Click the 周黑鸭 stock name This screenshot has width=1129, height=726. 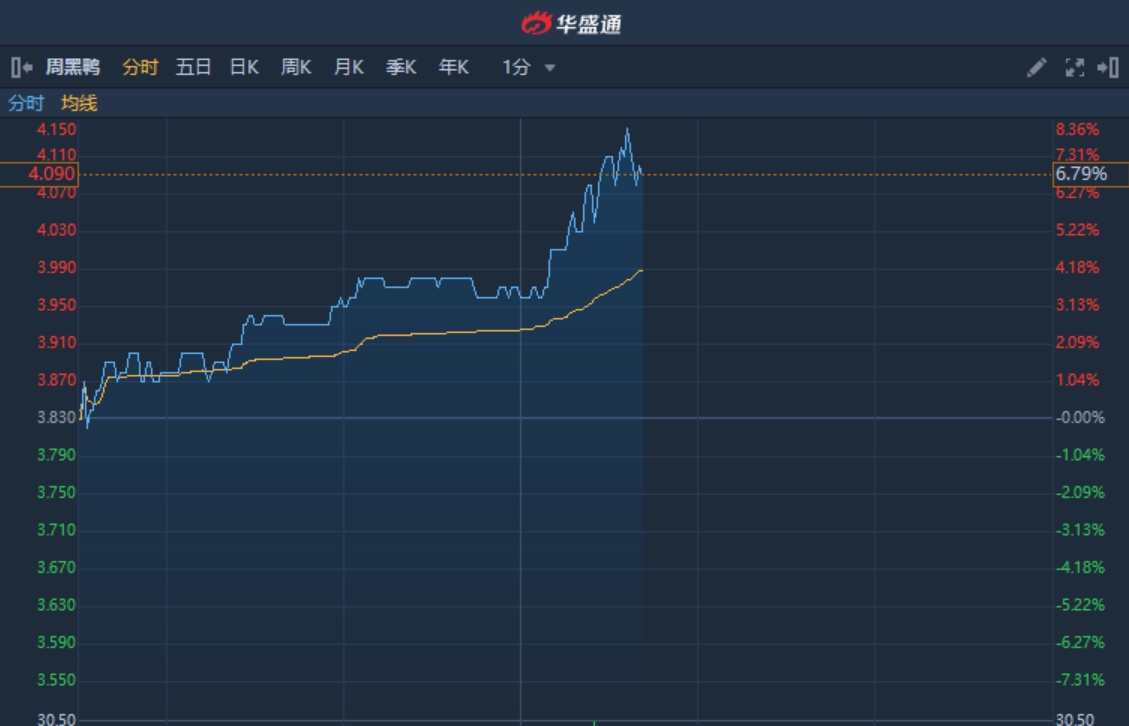click(73, 67)
